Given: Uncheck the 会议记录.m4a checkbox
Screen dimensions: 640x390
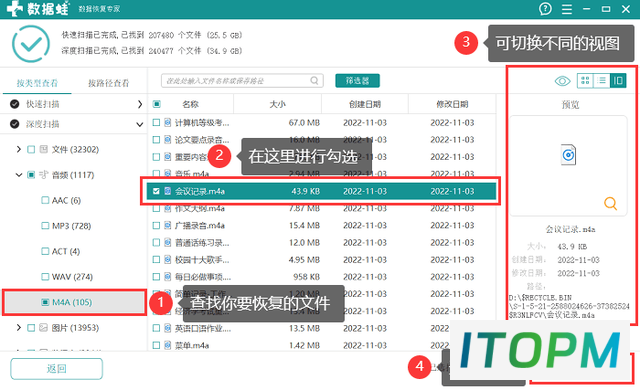Looking at the screenshot, I should tap(156, 191).
